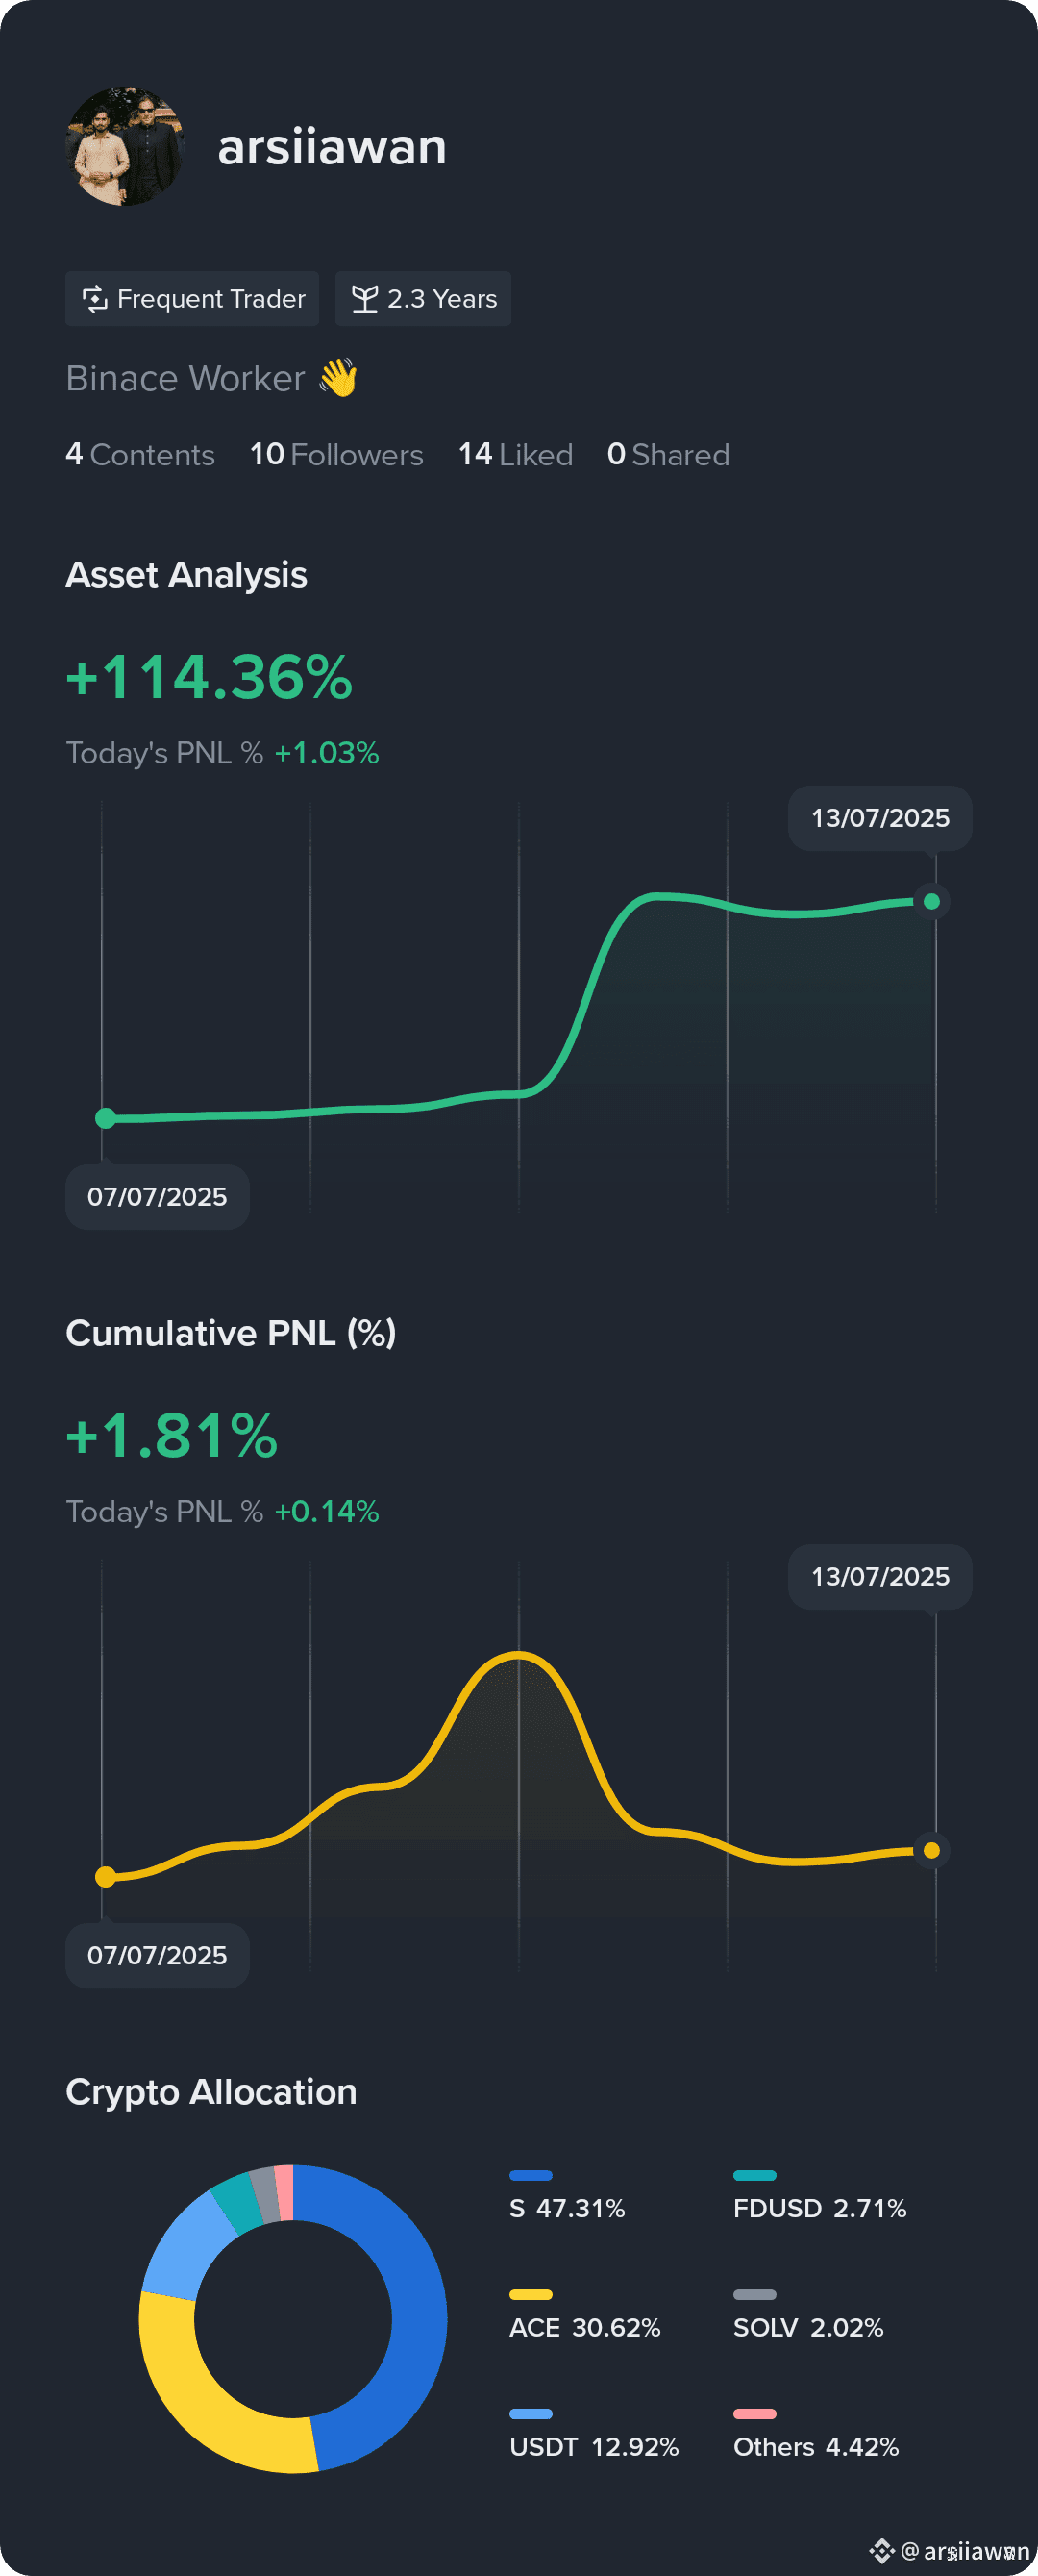The height and width of the screenshot is (2576, 1038).
Task: Click the Binance logo in watermark
Action: (881, 2551)
